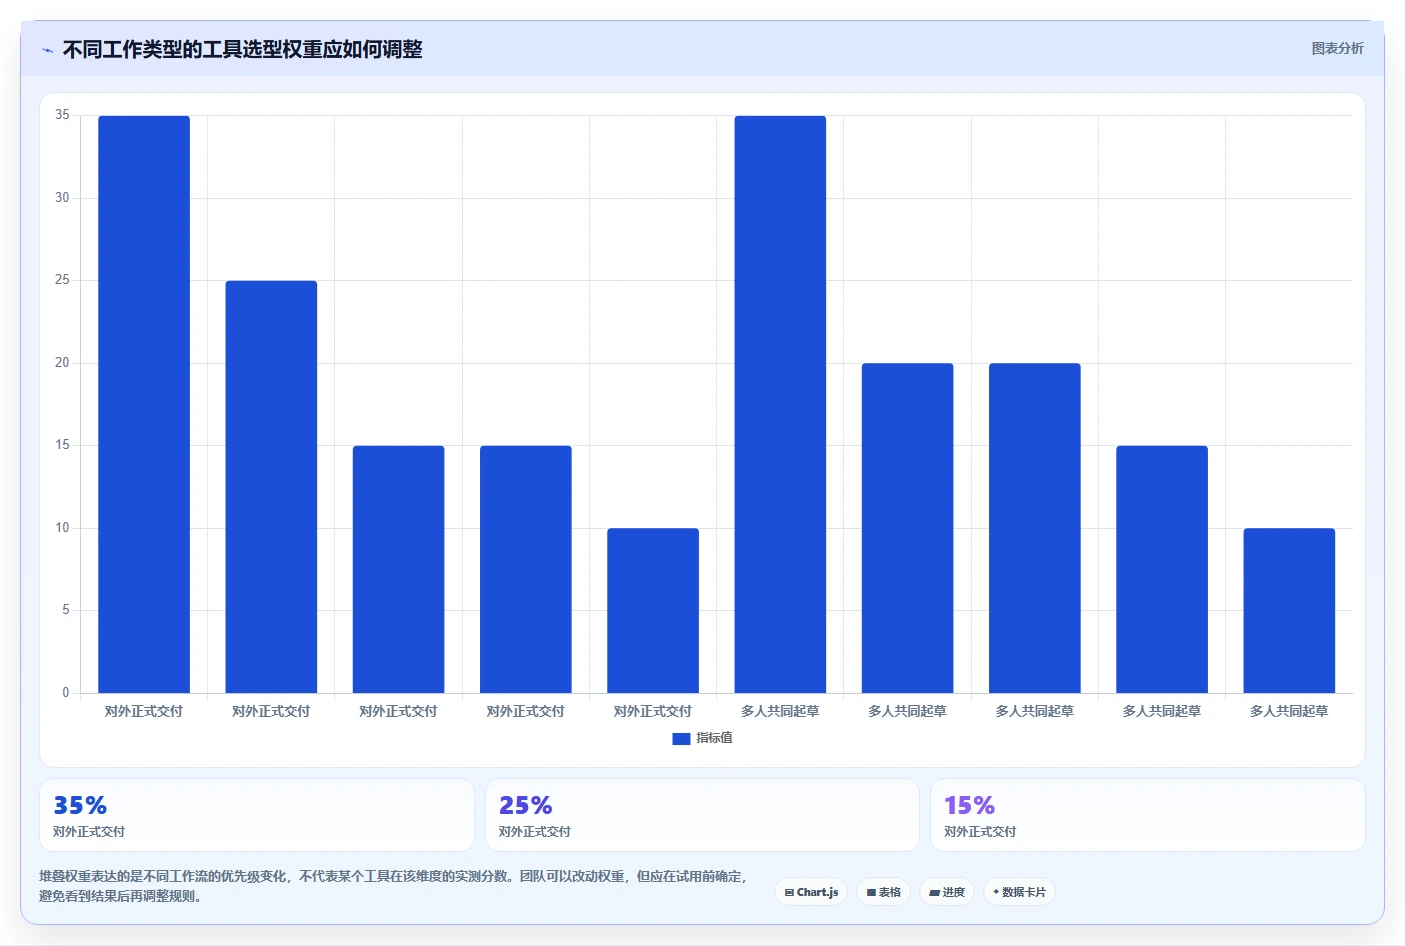Viewport: 1405px width, 946px height.
Task: Click the icon inside the Chart.js tag
Action: point(789,892)
